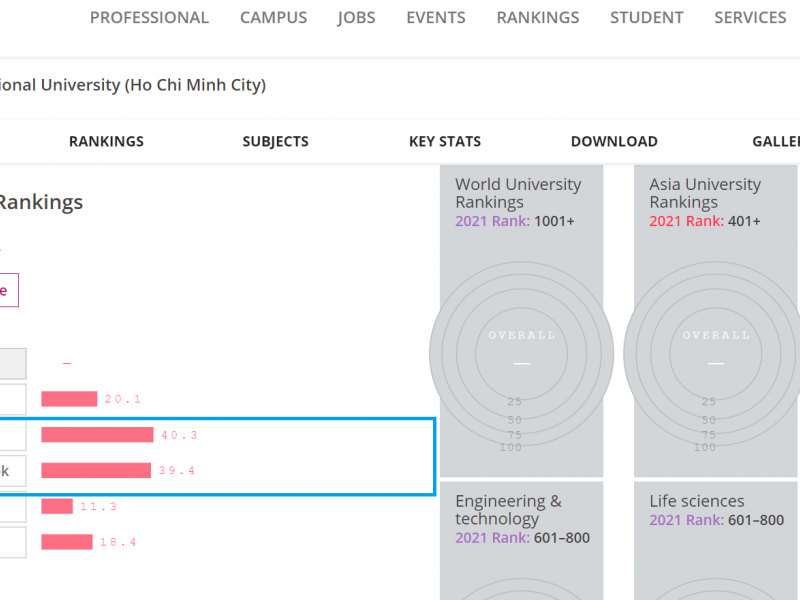Click the score bar labeled 20.1
Viewport: 800px width, 600px height.
[x=69, y=399]
